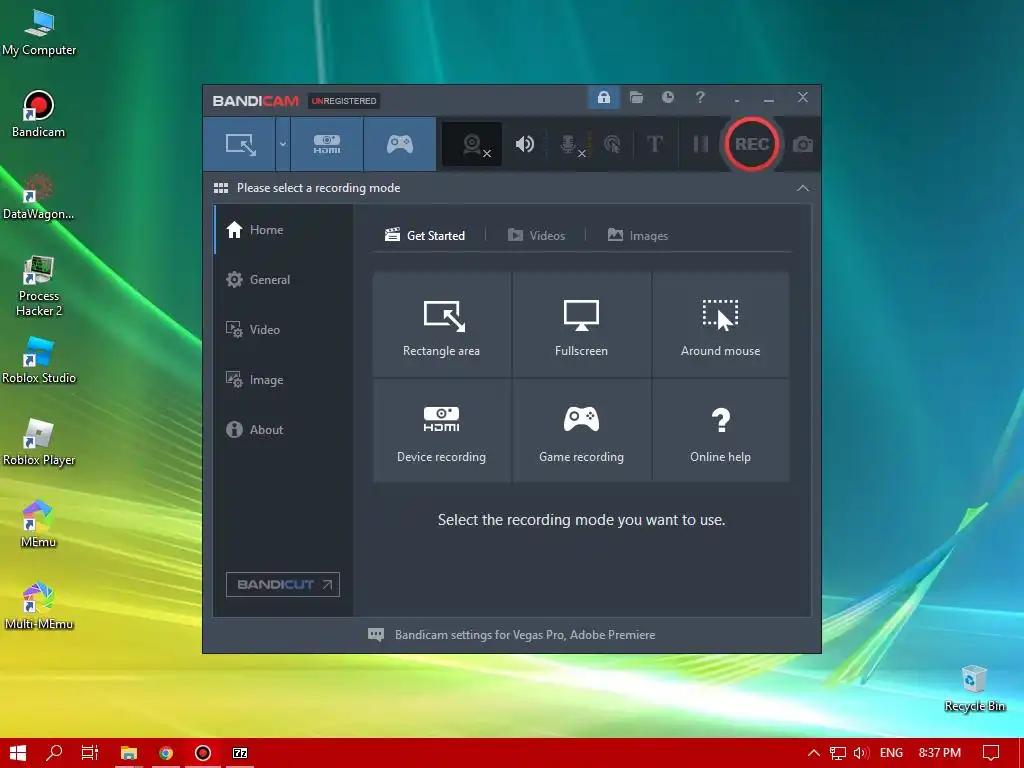Click the ENG language indicator

pos(891,753)
